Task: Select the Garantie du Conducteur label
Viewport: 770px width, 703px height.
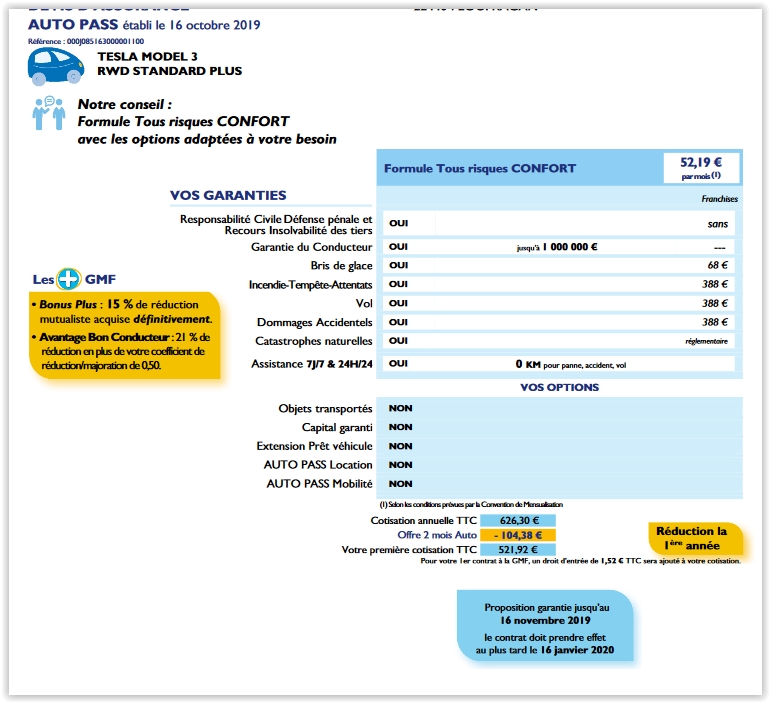Action: [x=311, y=247]
